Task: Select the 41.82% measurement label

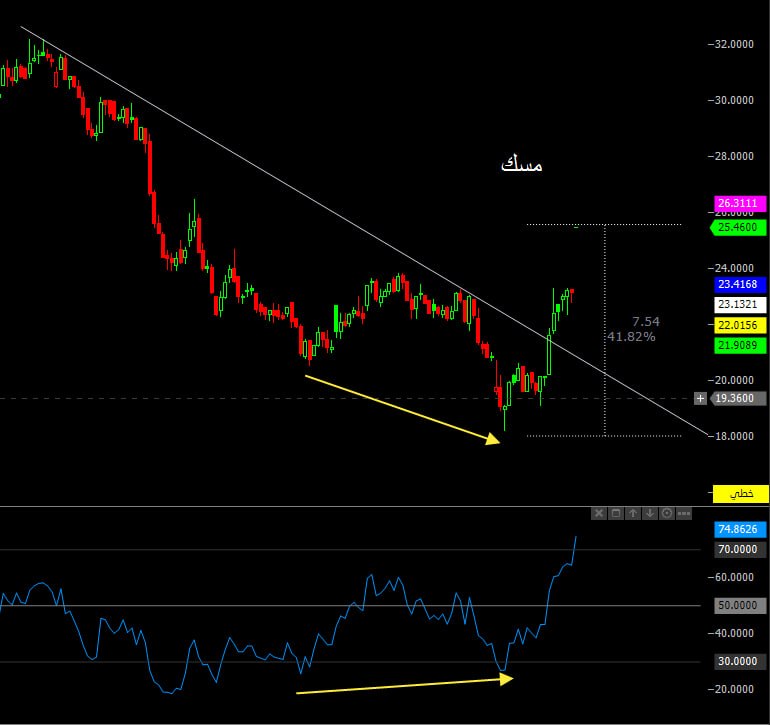Action: click(631, 337)
